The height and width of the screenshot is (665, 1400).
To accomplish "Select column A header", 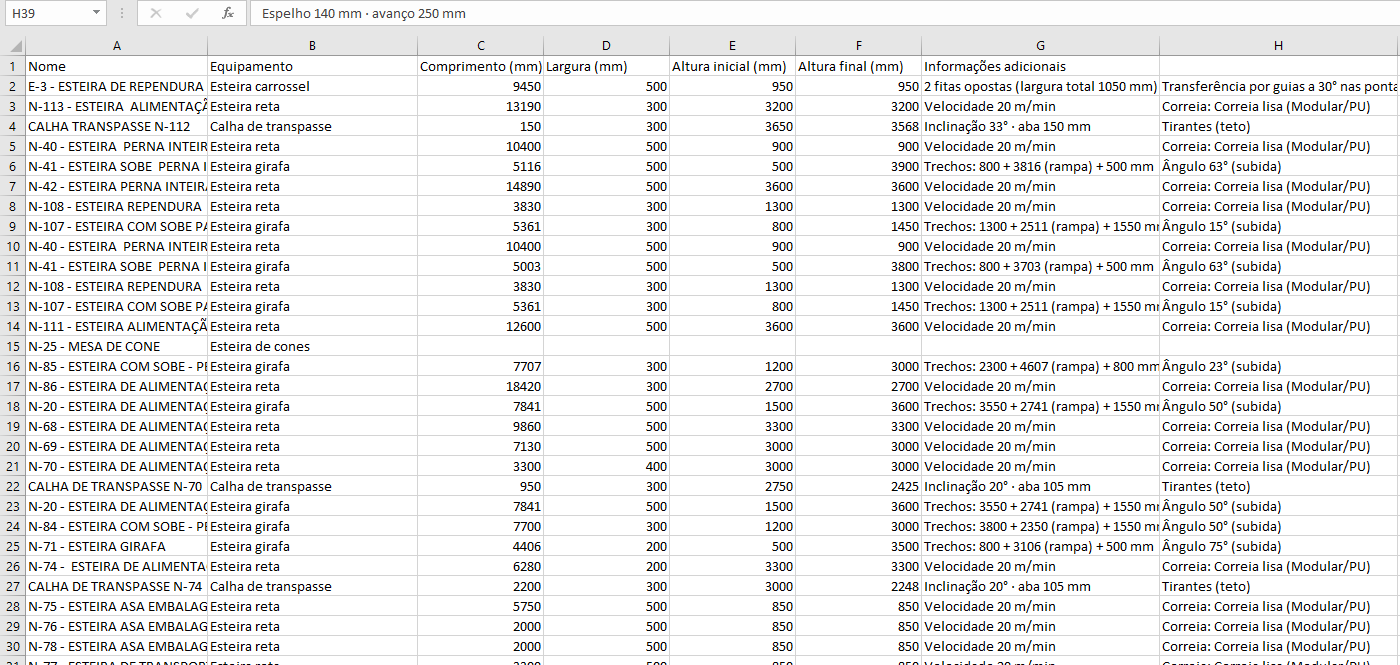I will coord(117,46).
